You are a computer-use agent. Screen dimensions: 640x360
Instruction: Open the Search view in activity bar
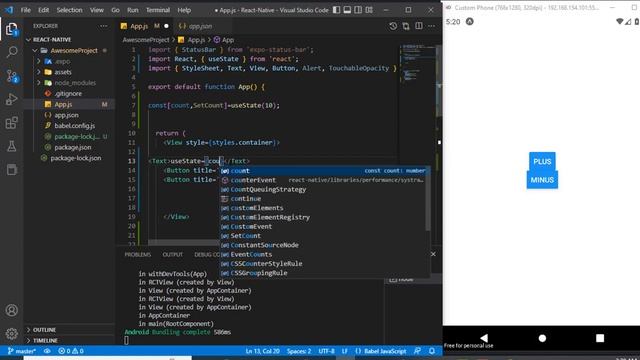point(12,52)
